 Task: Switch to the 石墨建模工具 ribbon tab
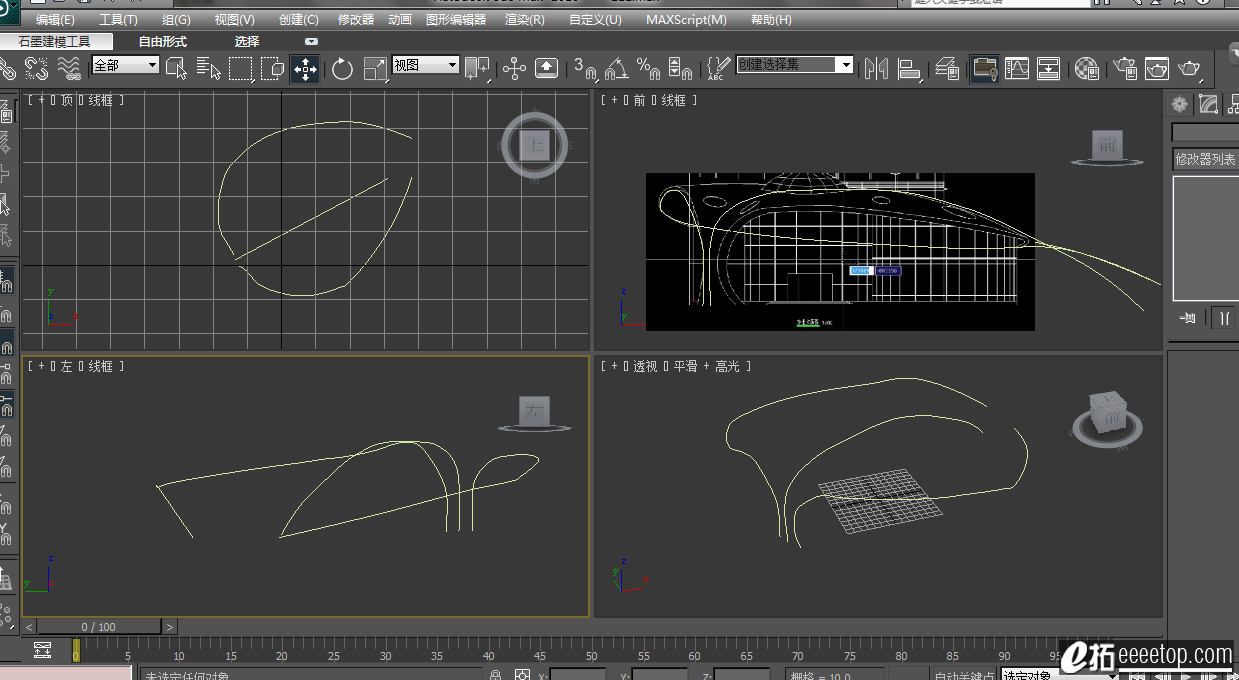(55, 42)
